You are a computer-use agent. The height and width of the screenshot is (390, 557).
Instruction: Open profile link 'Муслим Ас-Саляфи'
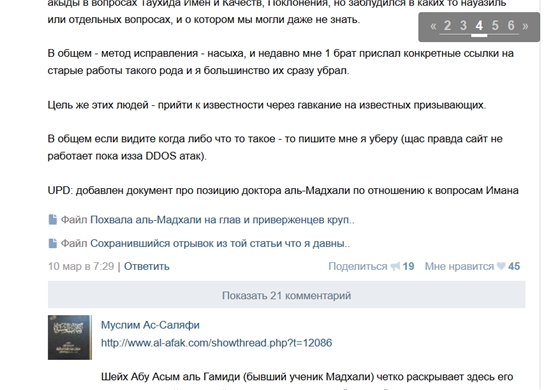pyautogui.click(x=150, y=325)
